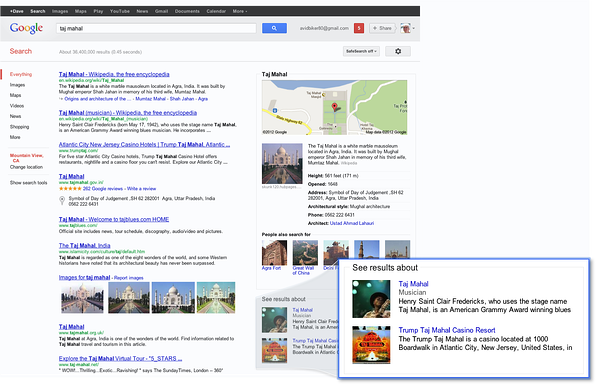Click the Agra Fort thumbnail

274,253
